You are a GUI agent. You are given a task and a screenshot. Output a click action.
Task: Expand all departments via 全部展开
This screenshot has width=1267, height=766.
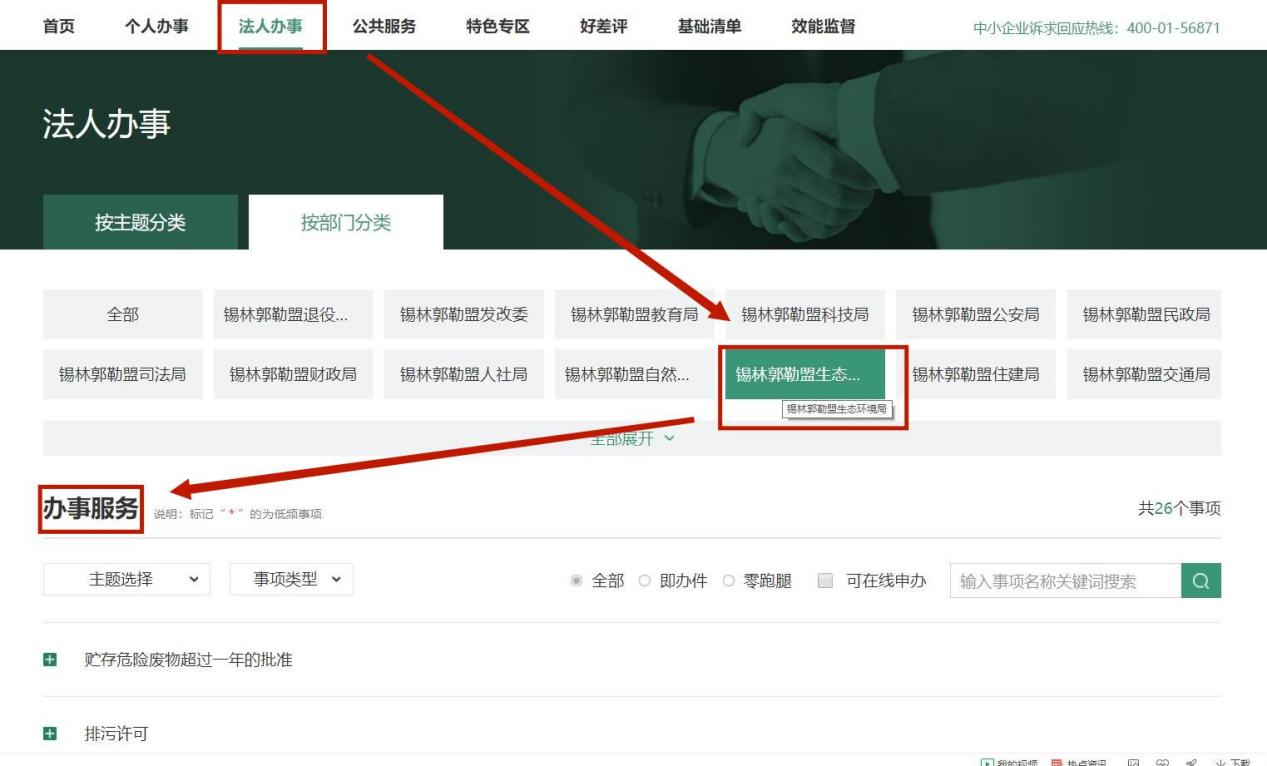click(x=632, y=439)
